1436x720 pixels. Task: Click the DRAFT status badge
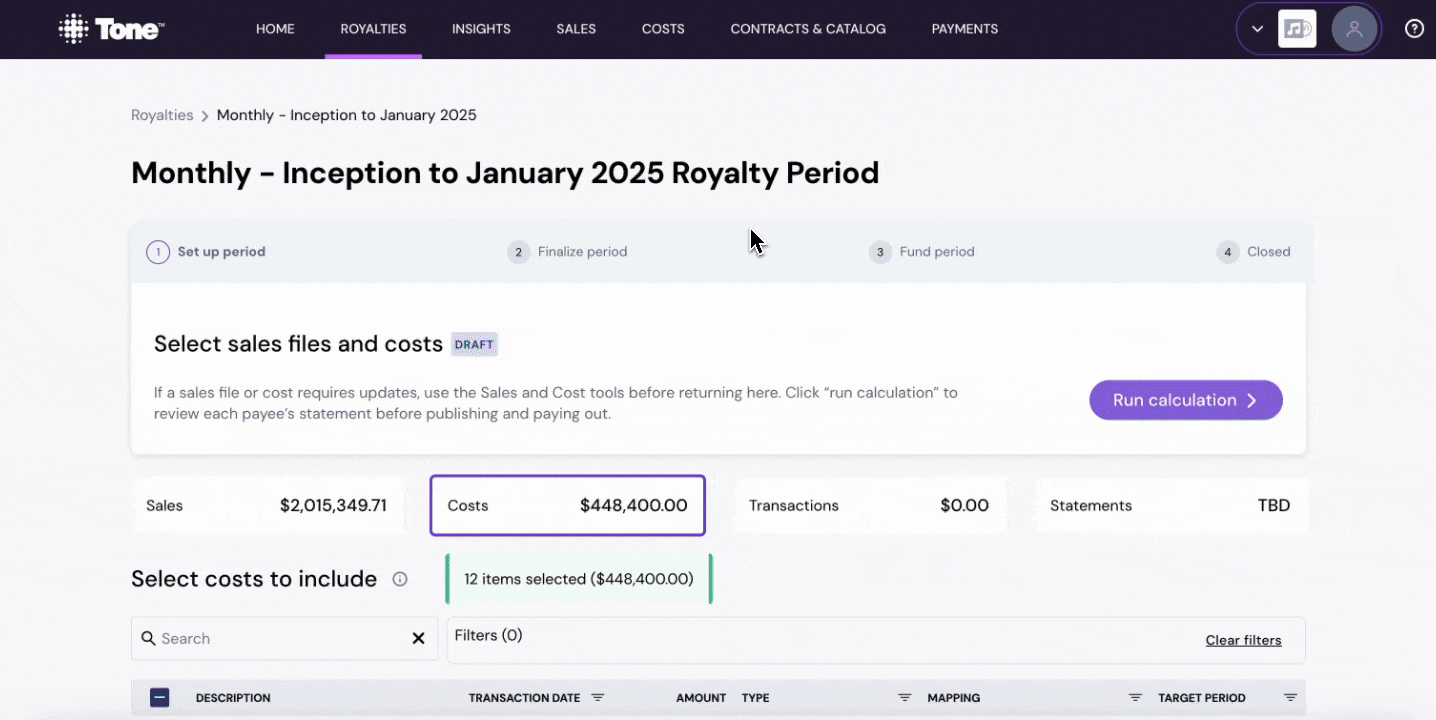[x=474, y=344]
